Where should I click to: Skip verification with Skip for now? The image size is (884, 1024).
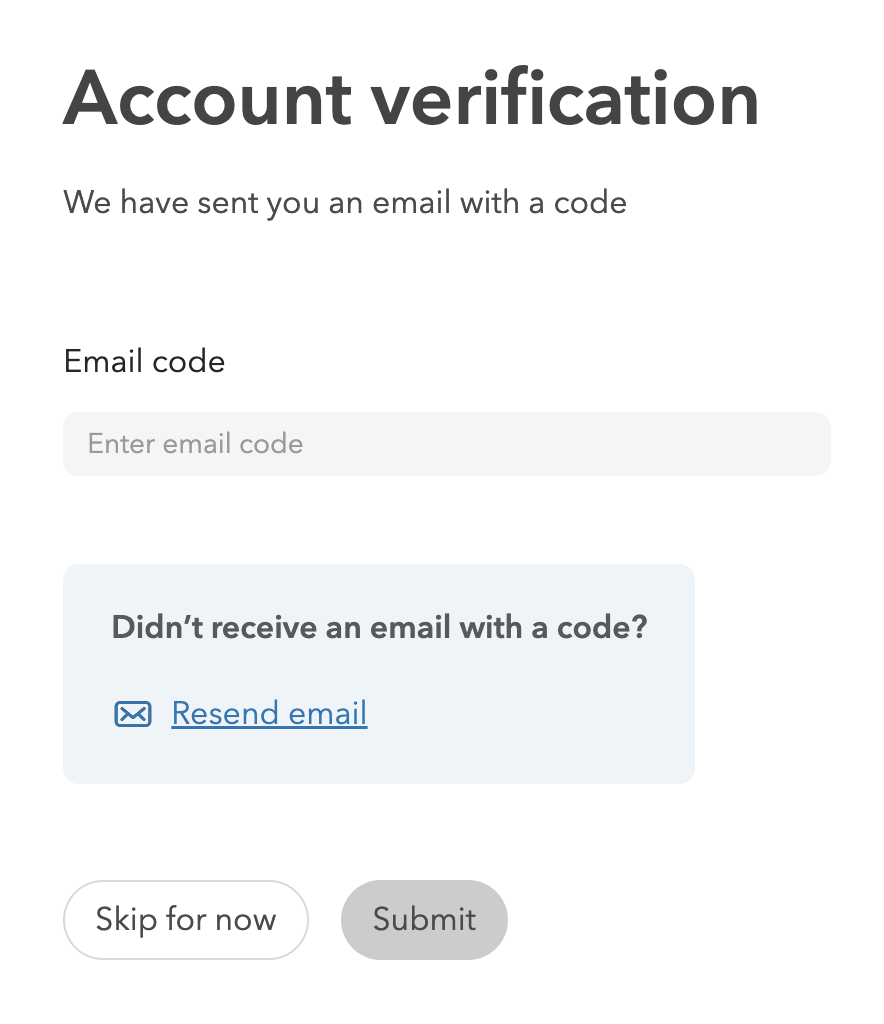(x=185, y=920)
